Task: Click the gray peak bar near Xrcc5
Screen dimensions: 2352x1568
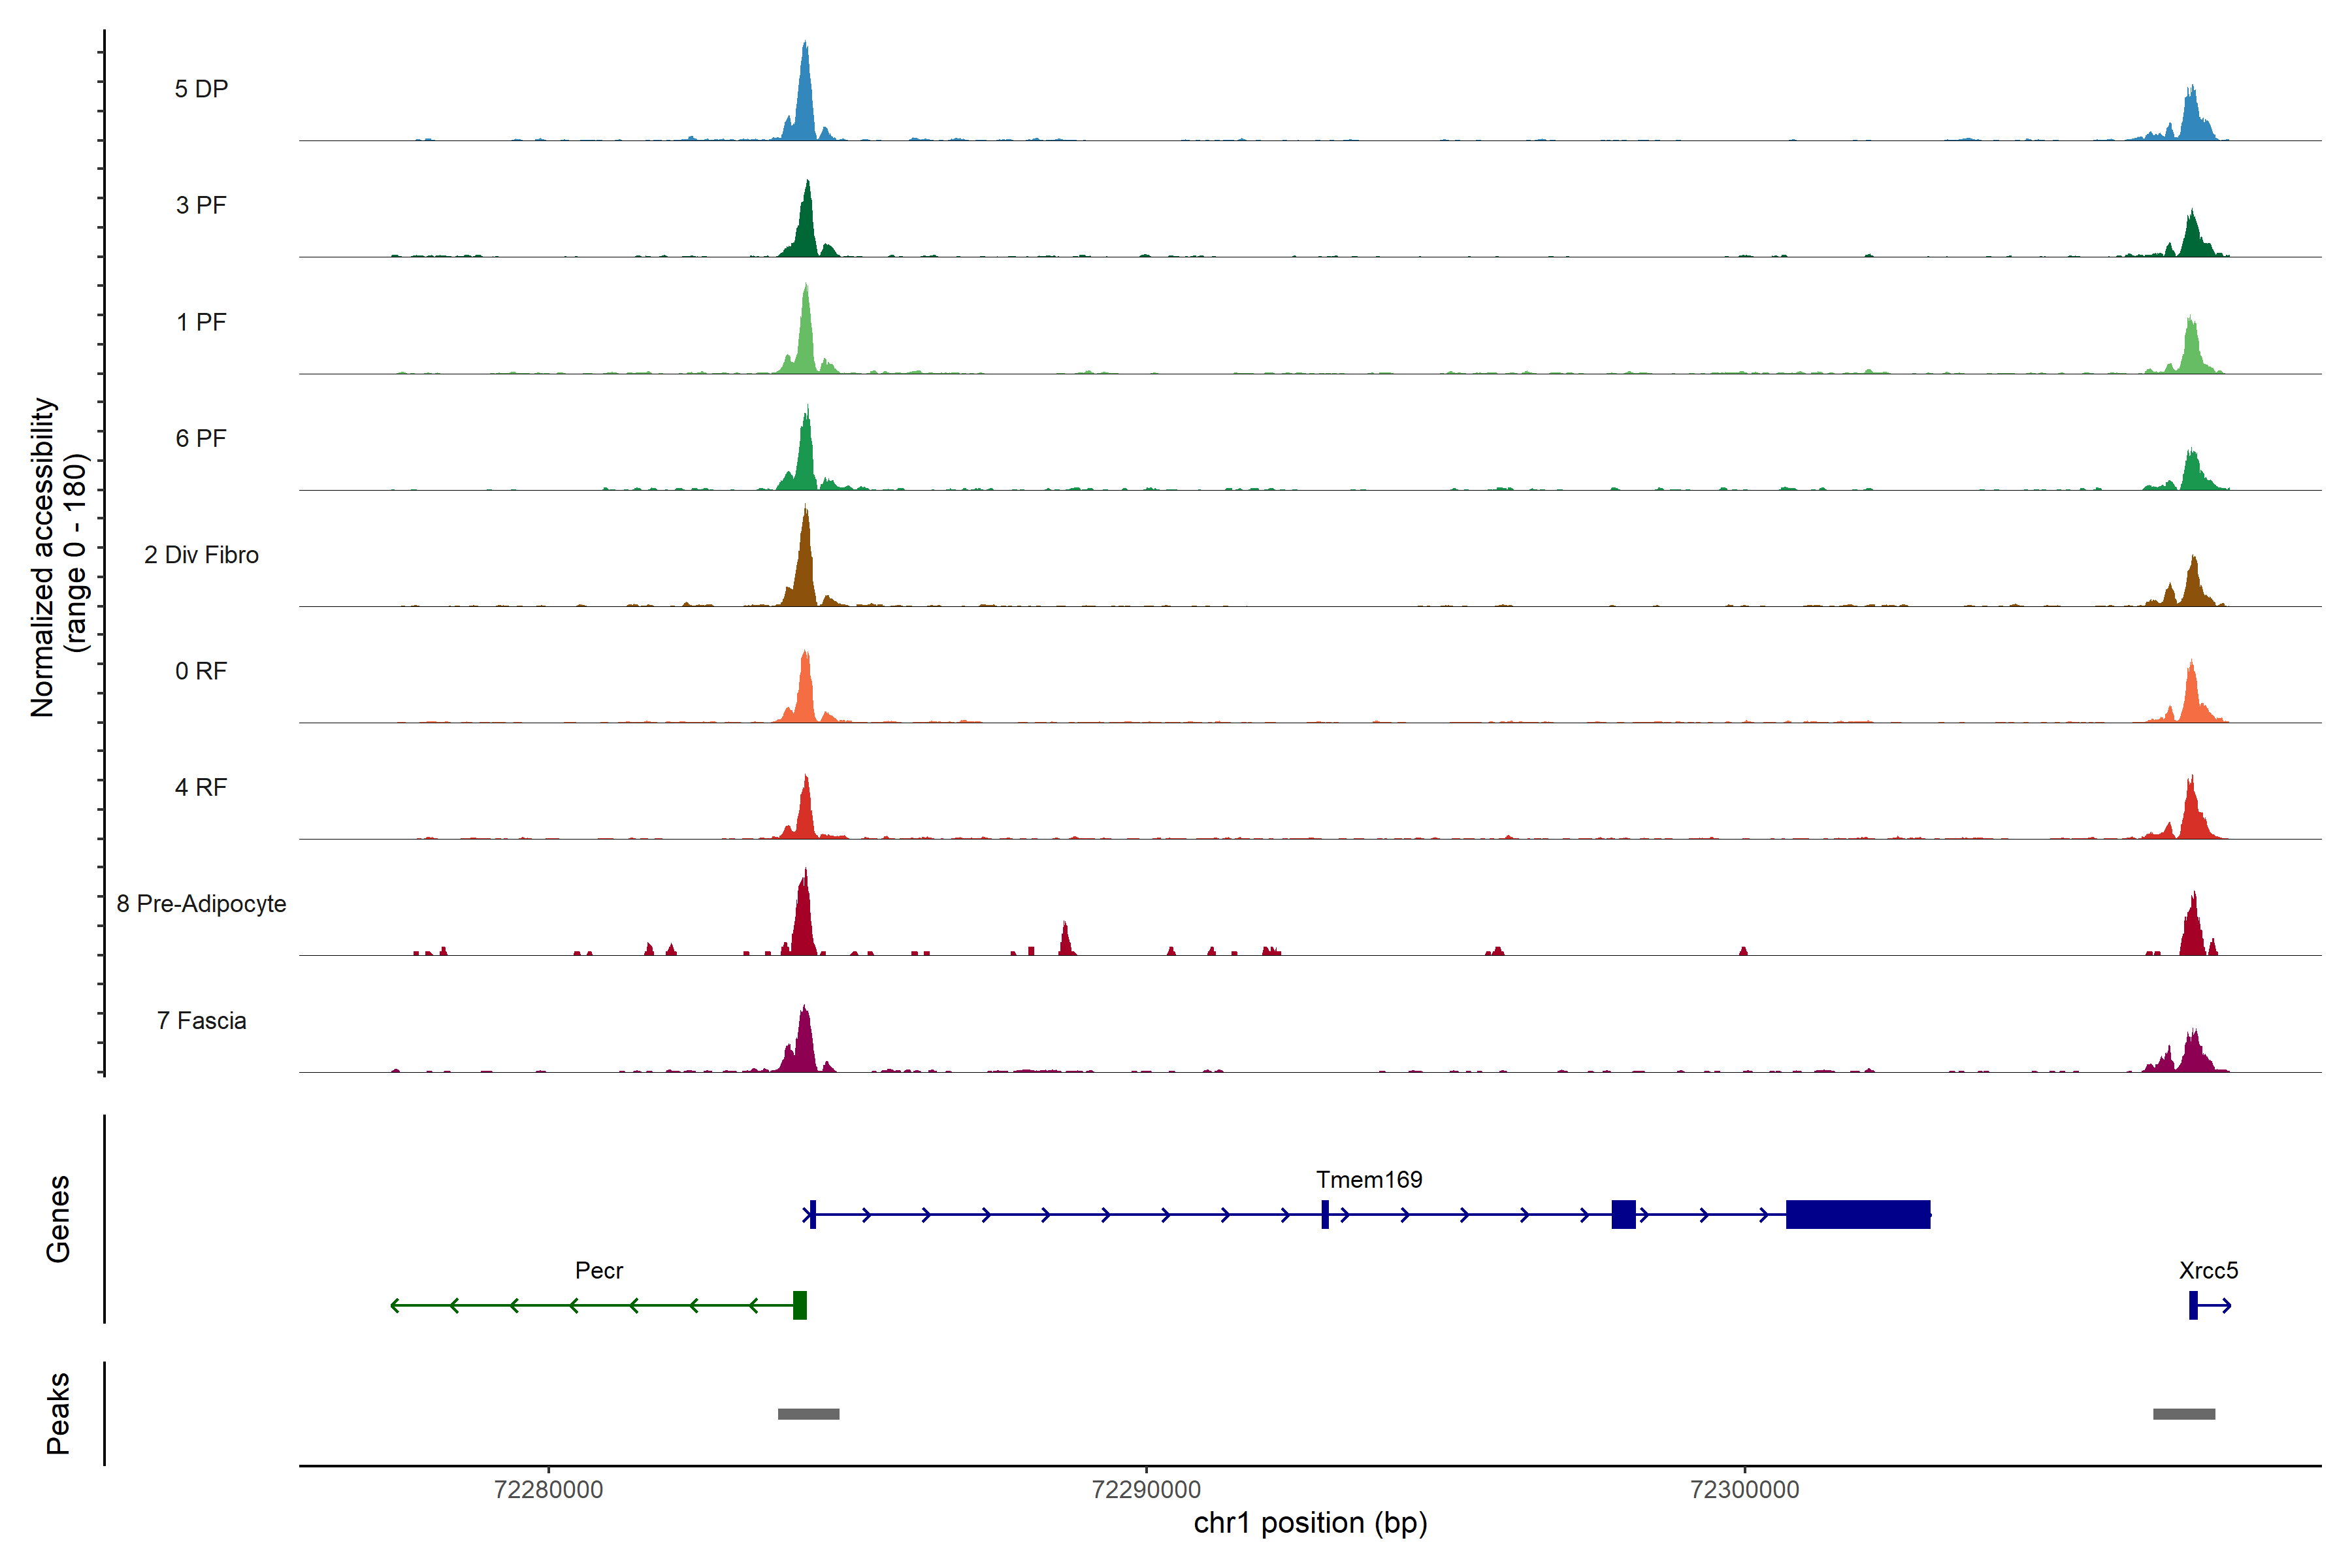Action: [2184, 1414]
